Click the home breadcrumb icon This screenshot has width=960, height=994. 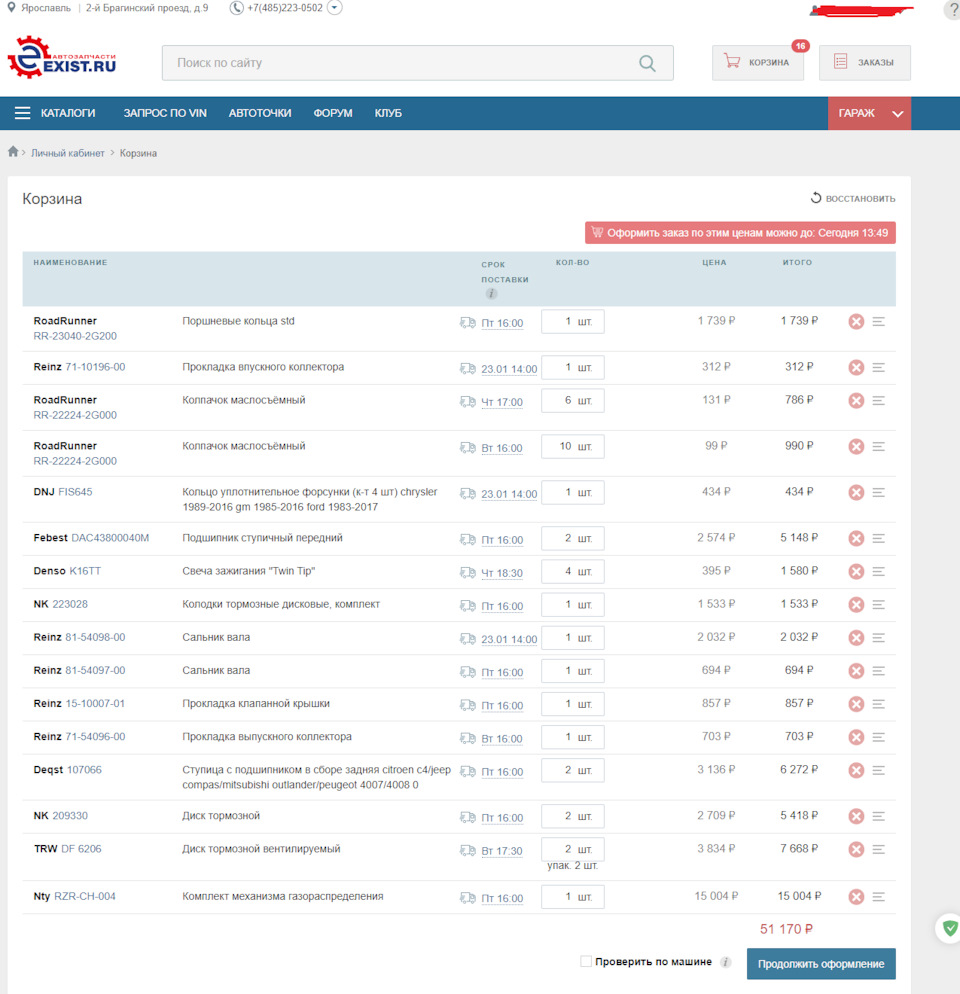(x=13, y=152)
